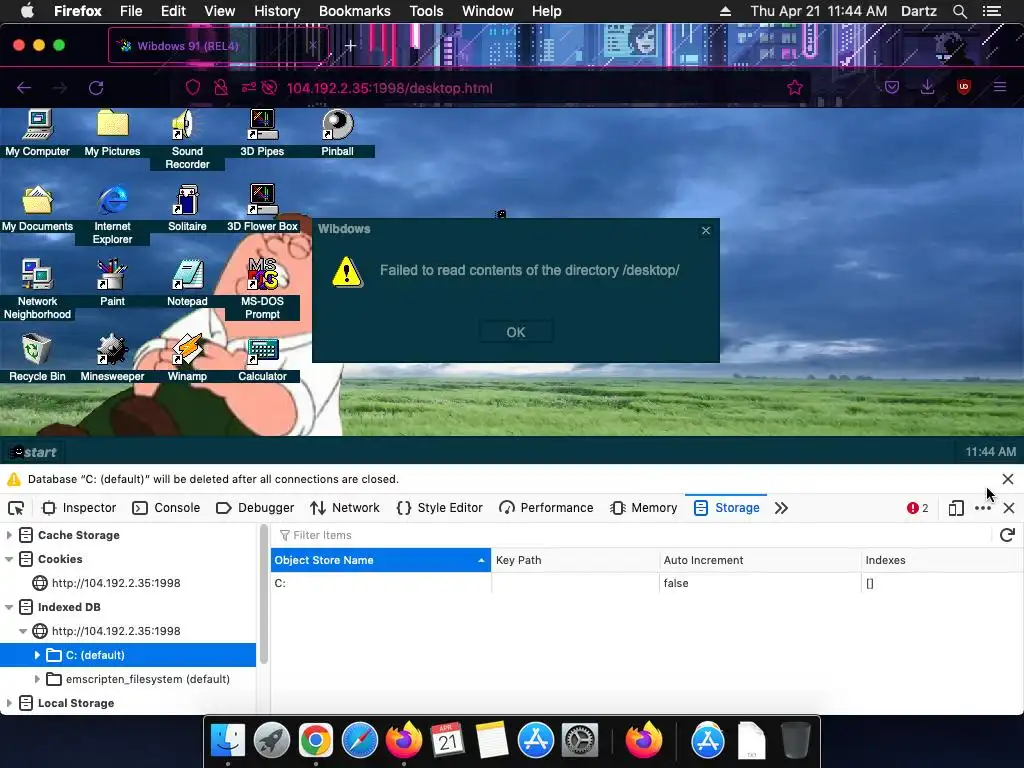Expand the Local Storage tree node

pos(9,703)
